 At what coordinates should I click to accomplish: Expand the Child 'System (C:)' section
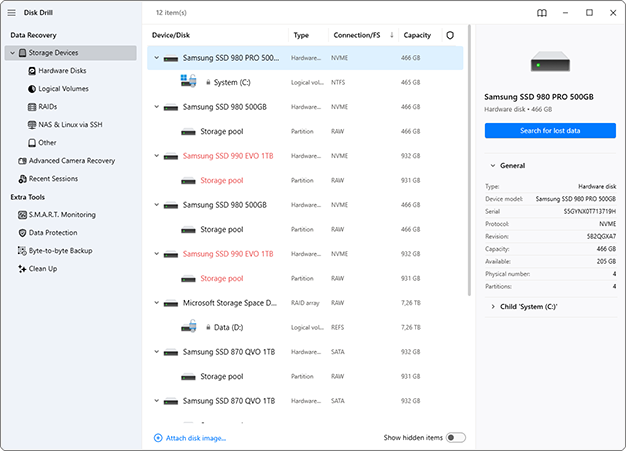click(x=493, y=307)
